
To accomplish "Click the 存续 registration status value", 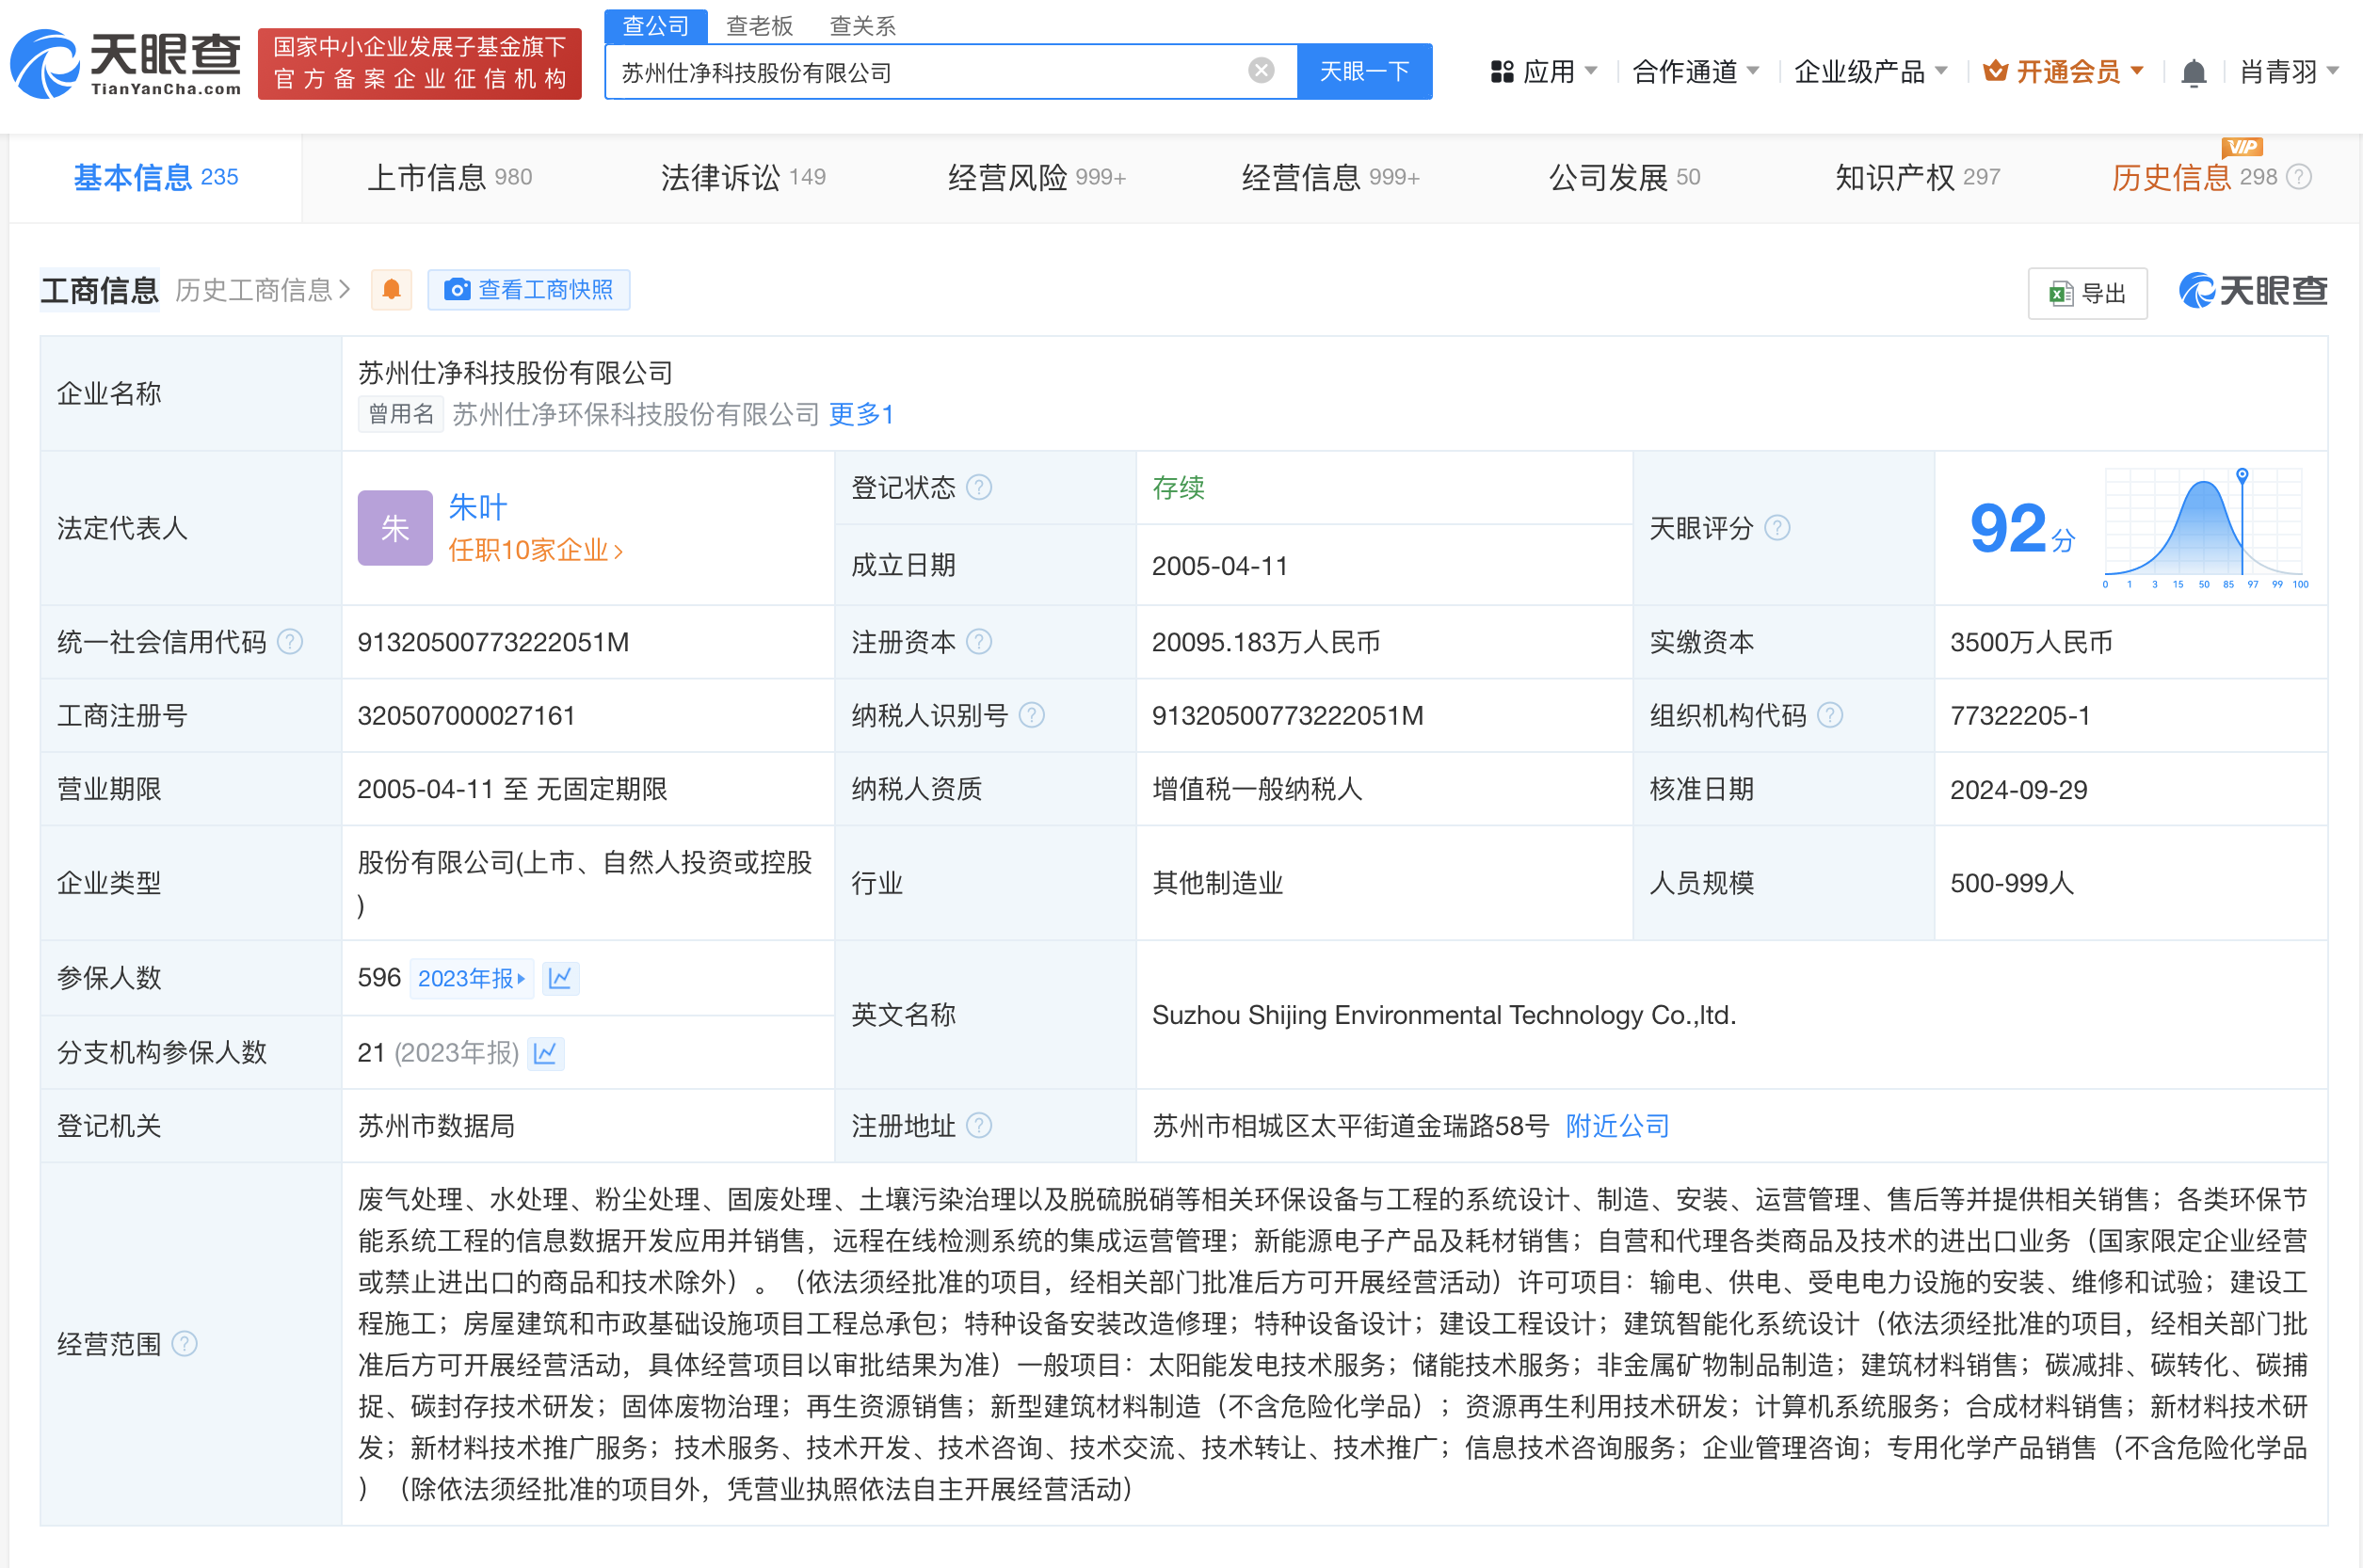I will click(1178, 487).
